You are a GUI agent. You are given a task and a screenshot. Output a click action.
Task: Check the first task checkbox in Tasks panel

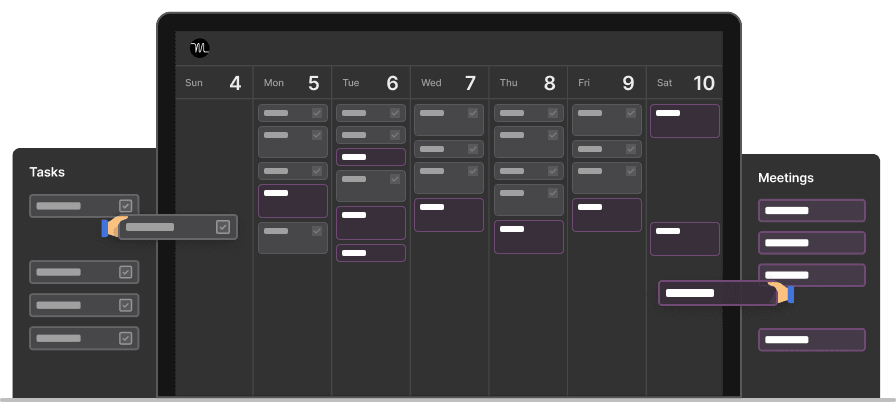[126, 206]
